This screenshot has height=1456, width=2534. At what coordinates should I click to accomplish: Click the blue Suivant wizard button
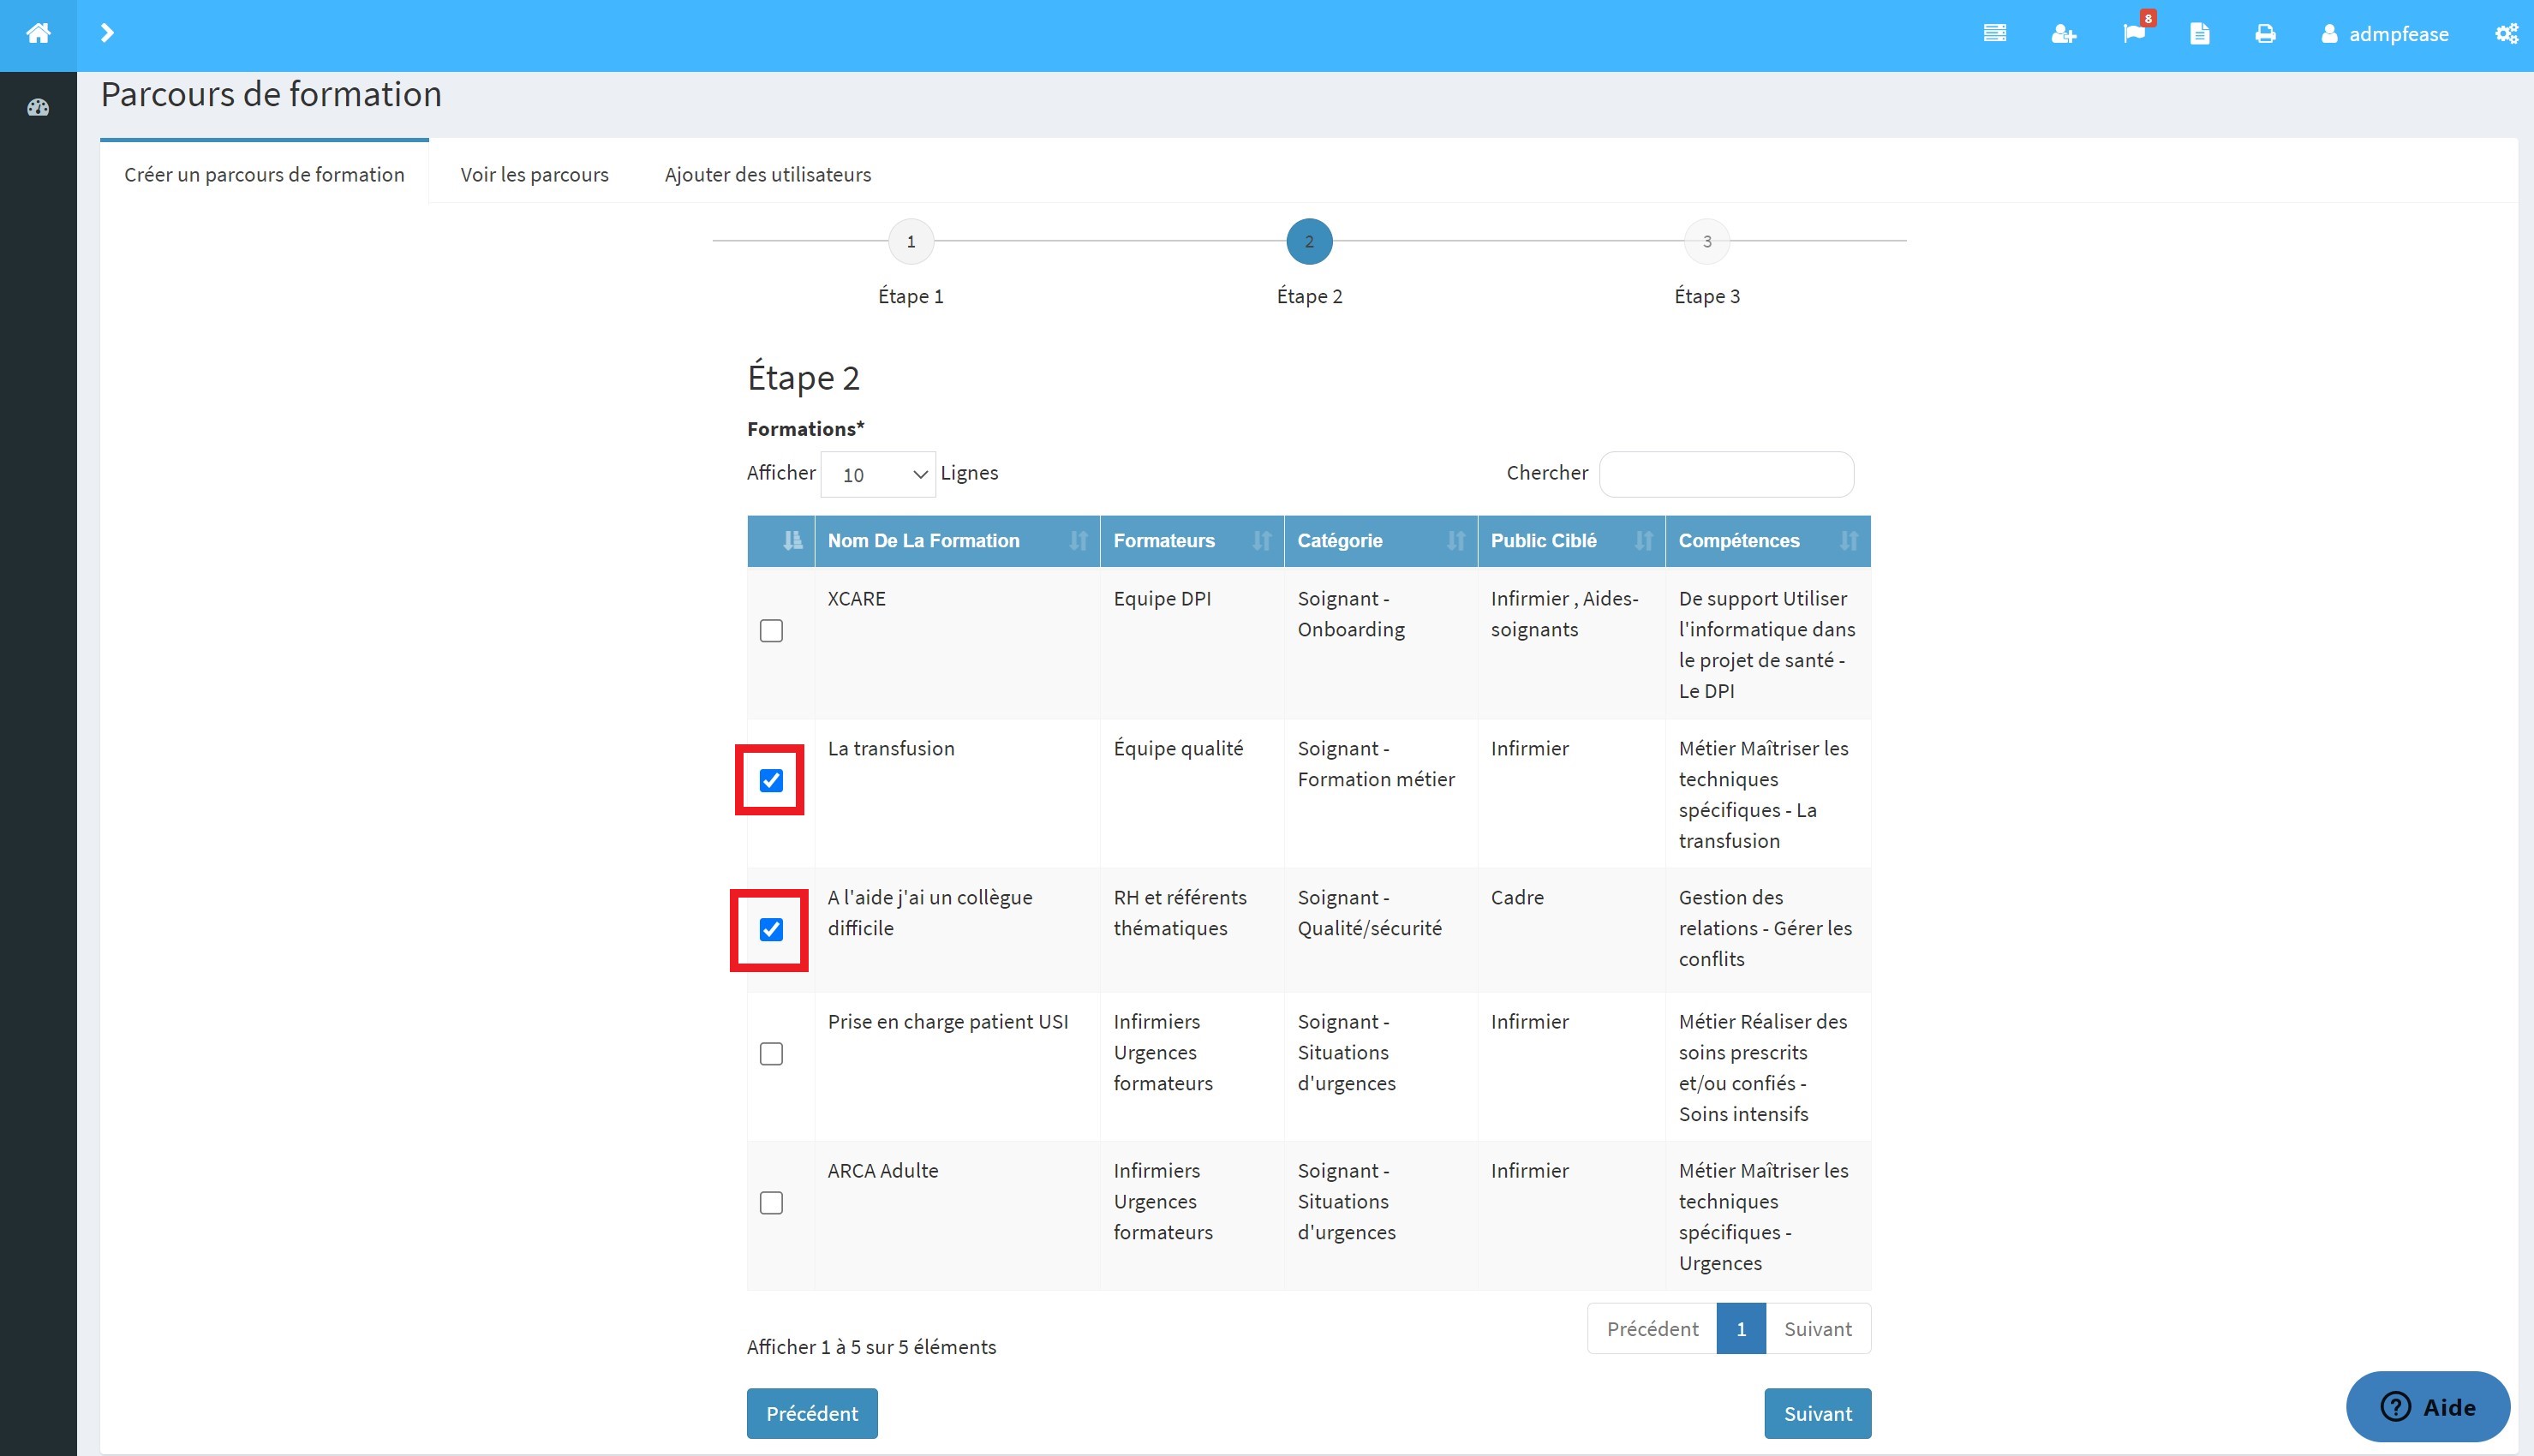point(1818,1413)
